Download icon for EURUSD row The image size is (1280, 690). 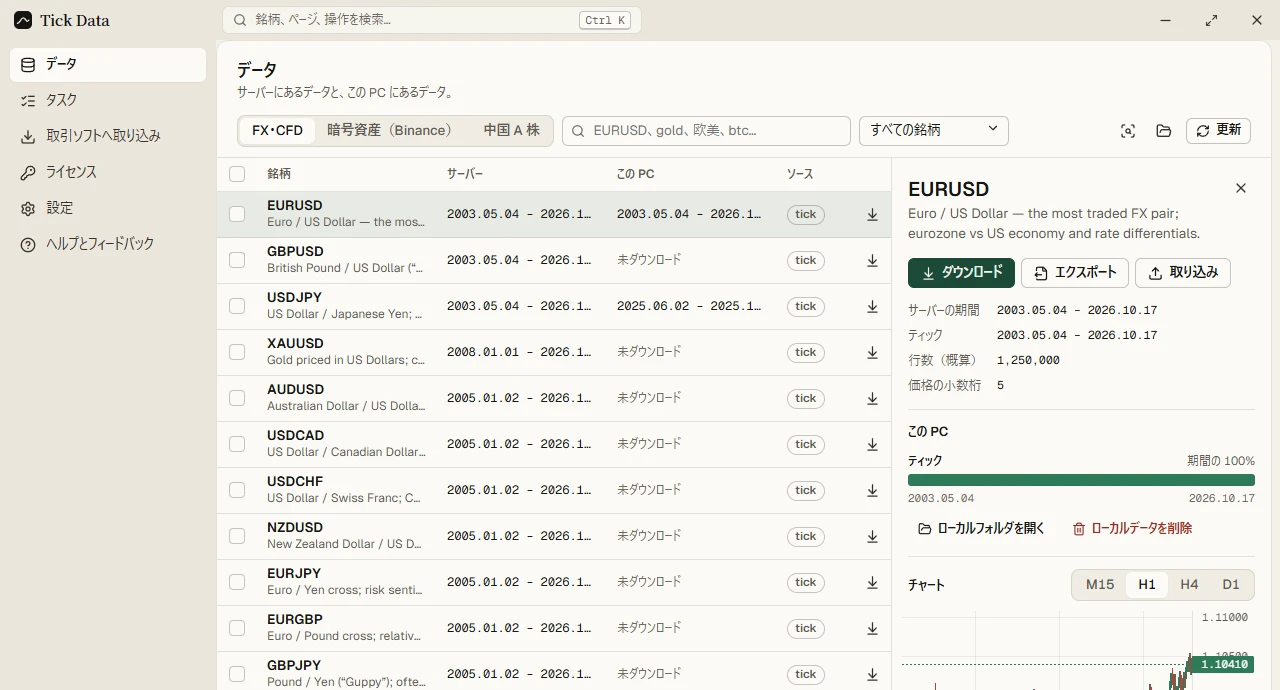click(872, 214)
